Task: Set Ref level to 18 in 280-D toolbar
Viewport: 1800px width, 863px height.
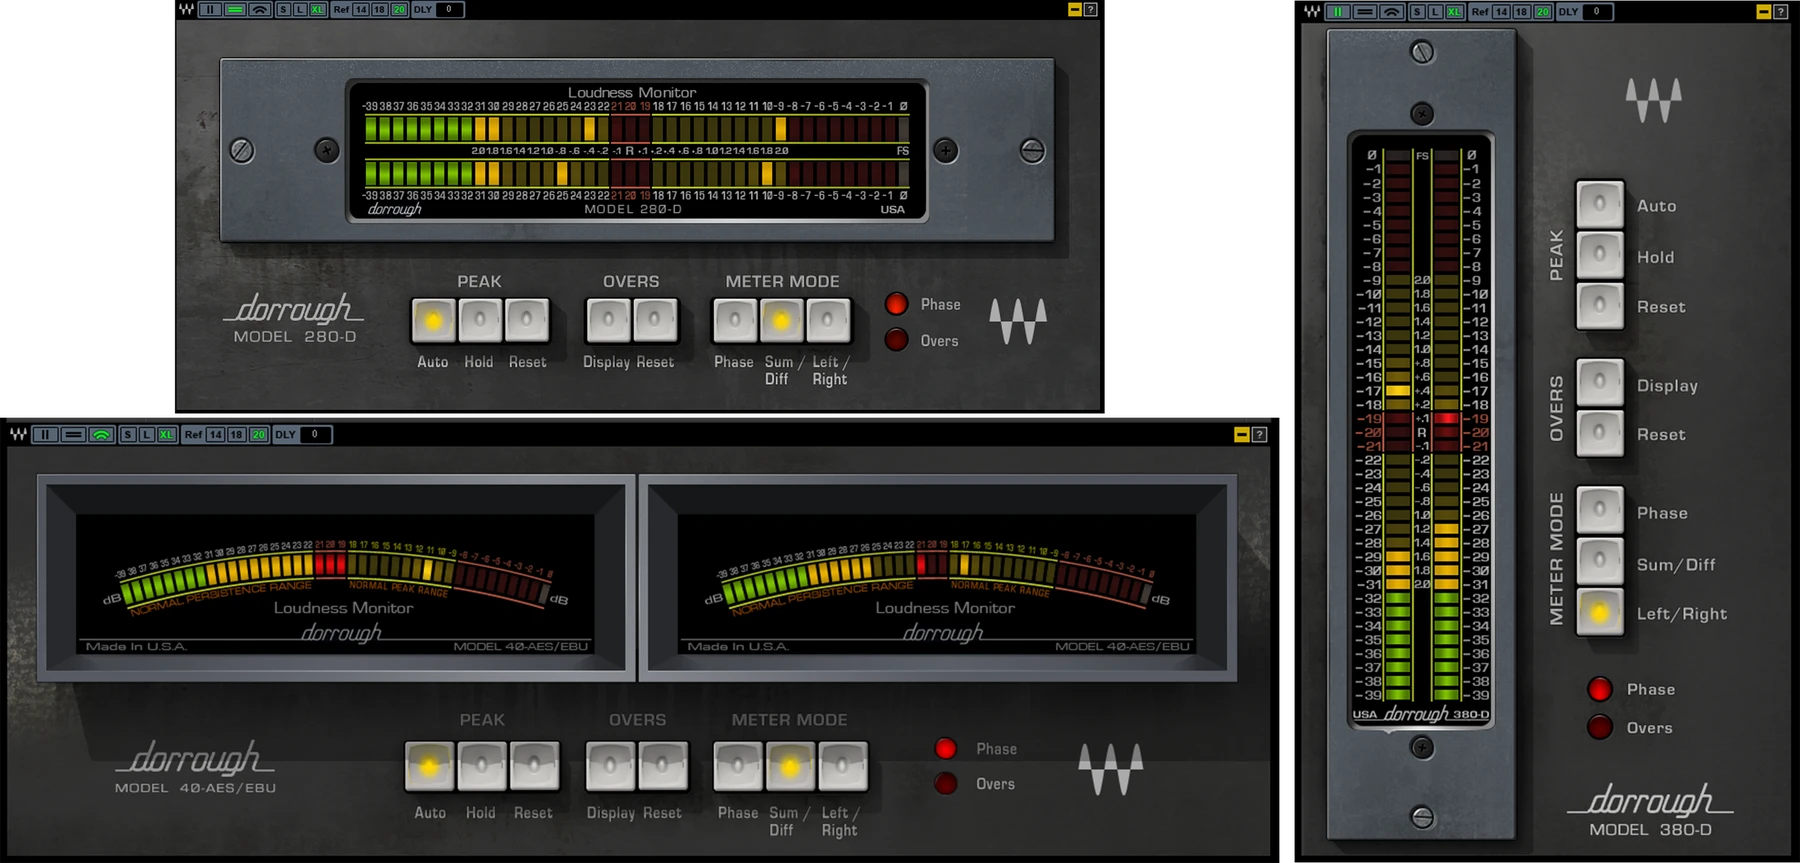Action: (x=379, y=9)
